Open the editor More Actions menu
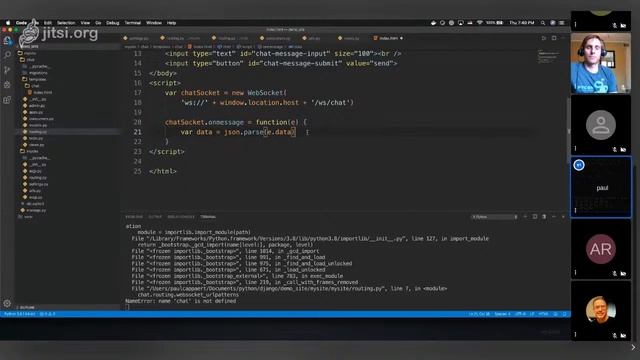The width and height of the screenshot is (640, 360). coord(563,38)
